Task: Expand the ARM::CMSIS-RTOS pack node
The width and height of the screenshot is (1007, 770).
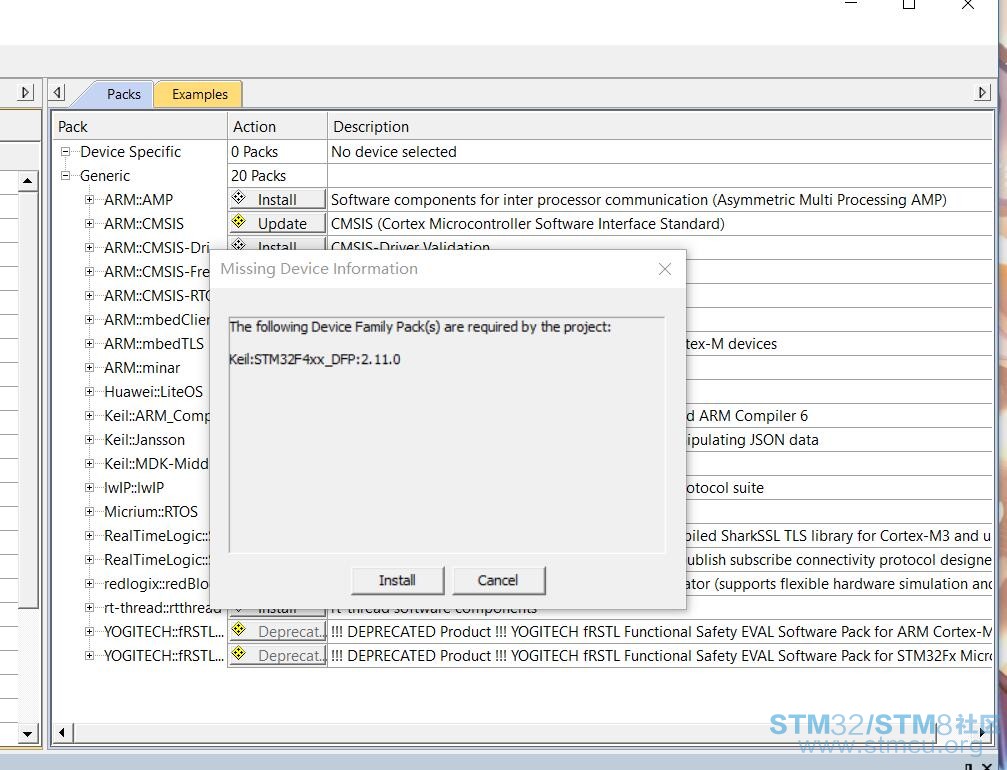Action: [89, 296]
